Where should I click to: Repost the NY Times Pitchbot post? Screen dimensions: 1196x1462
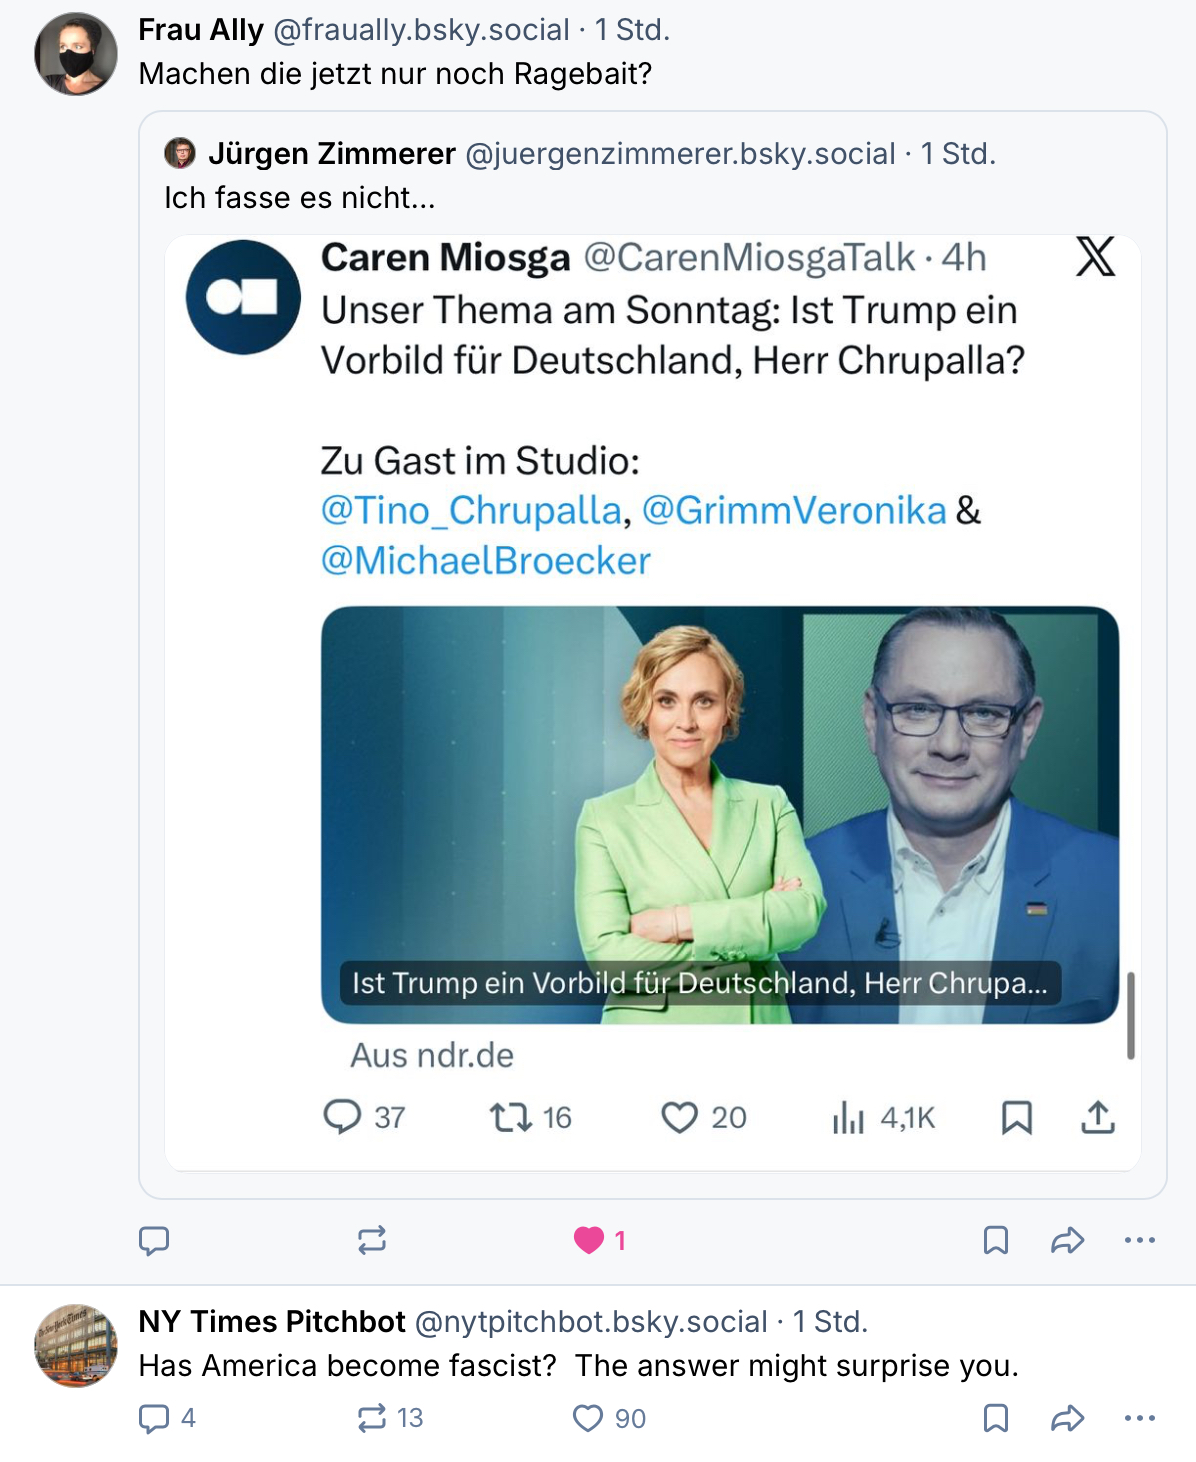(372, 1418)
